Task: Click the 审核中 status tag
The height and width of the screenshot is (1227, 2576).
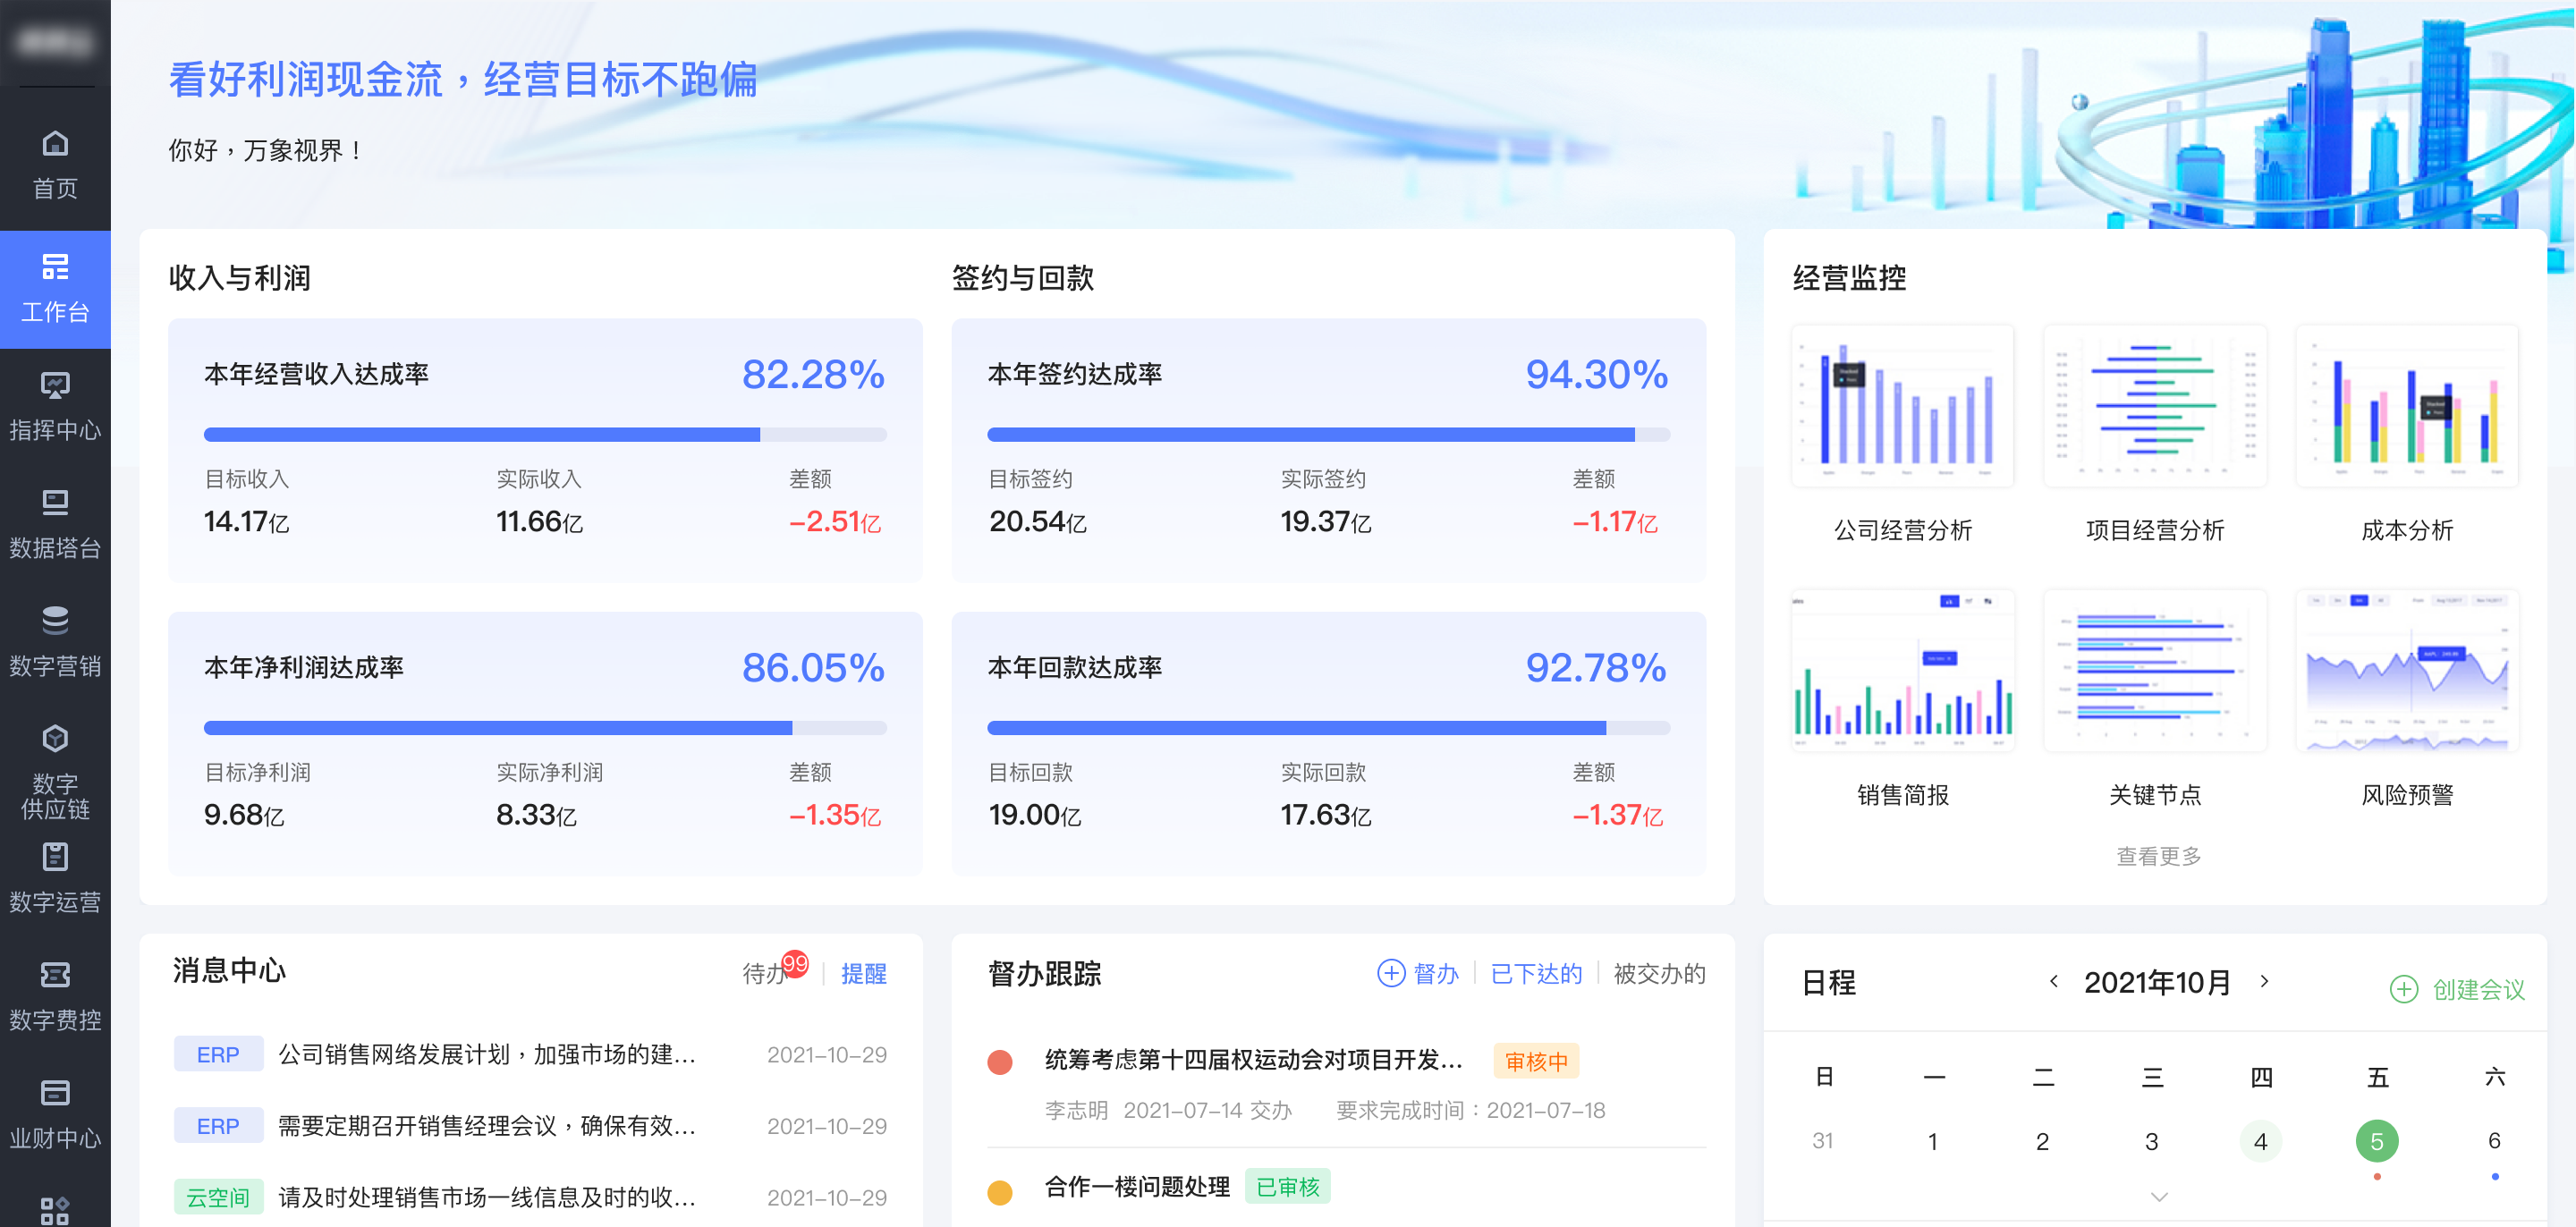Action: click(x=1536, y=1061)
